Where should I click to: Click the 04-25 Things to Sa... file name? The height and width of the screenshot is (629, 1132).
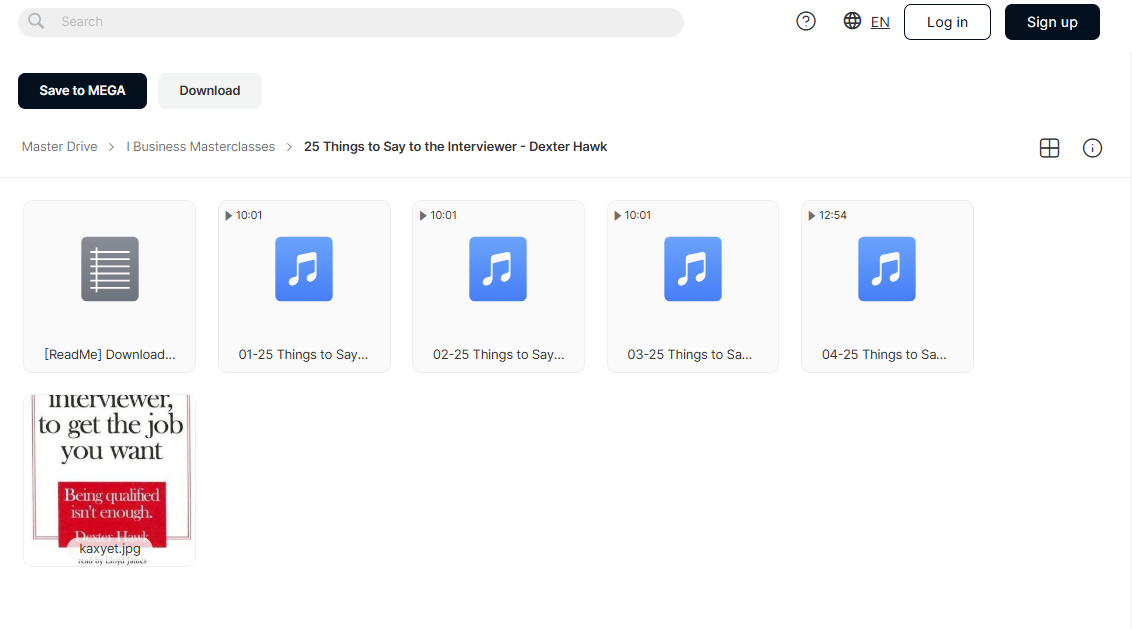[x=884, y=355]
